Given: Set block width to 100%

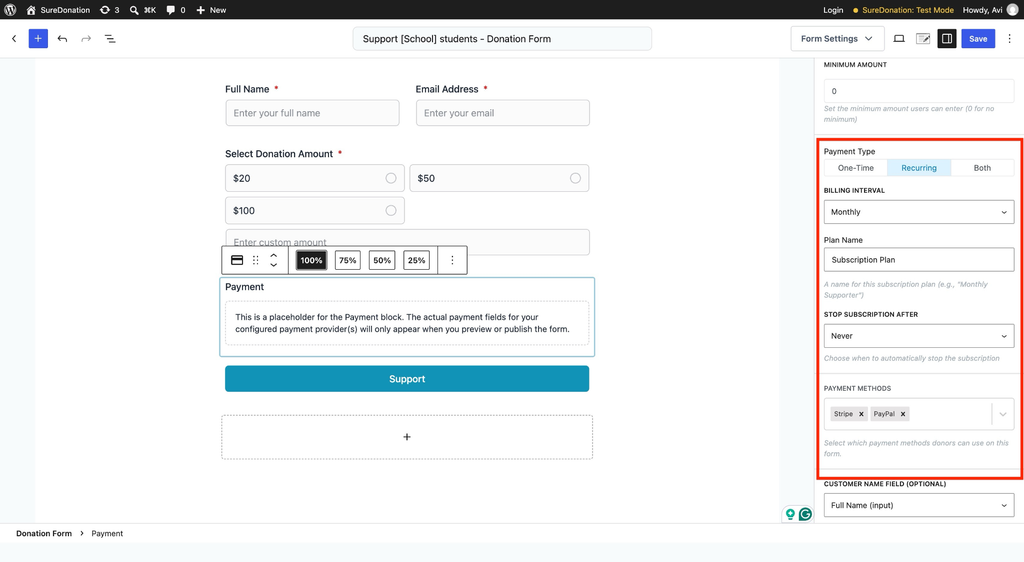Looking at the screenshot, I should 312,260.
